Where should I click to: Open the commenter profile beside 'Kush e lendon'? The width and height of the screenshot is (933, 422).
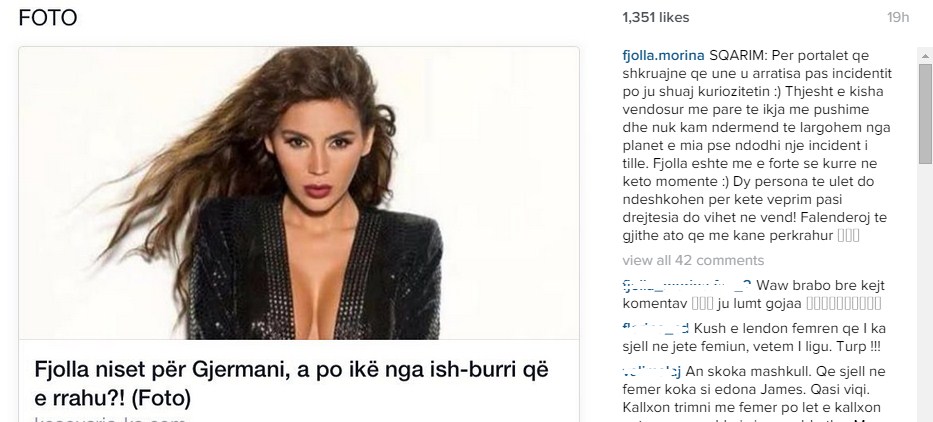[656, 327]
